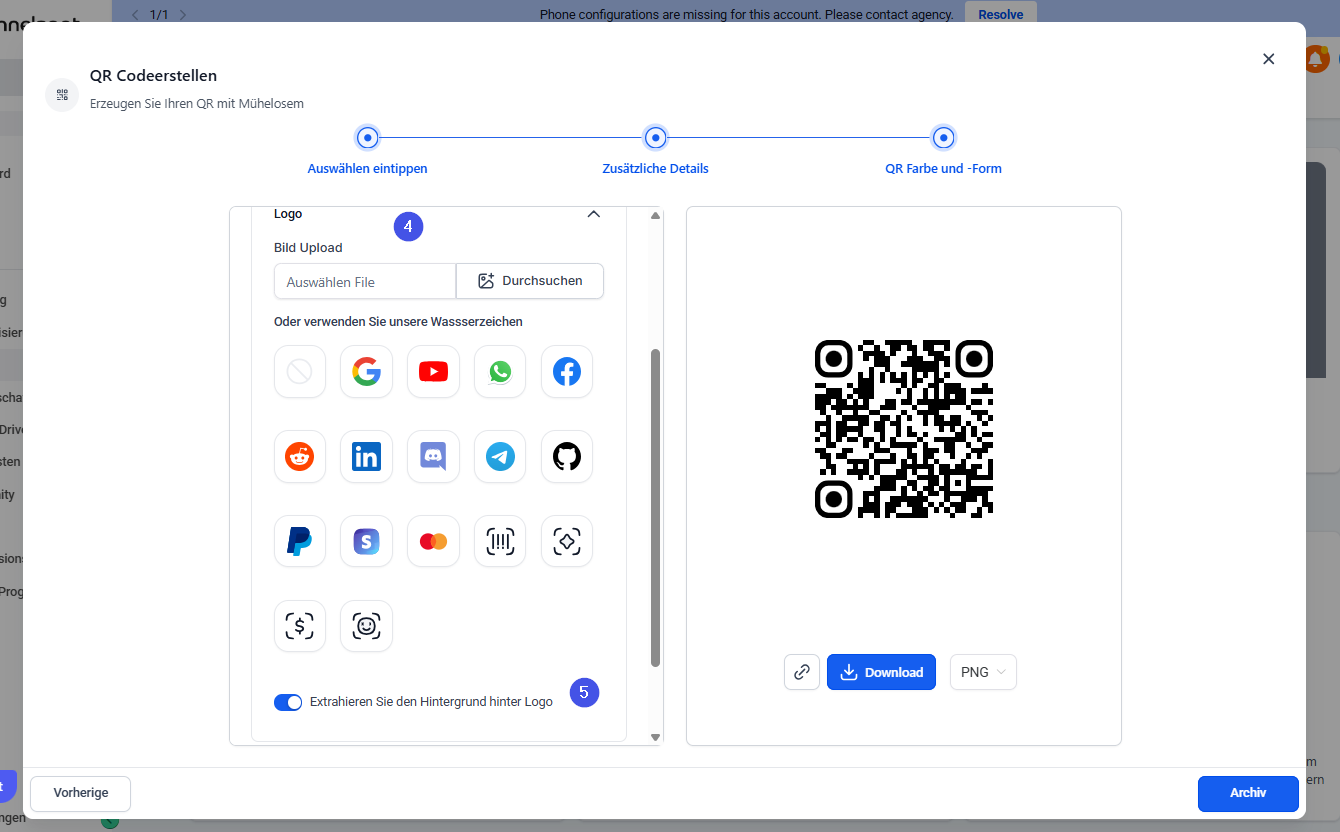Click the Vorherige button
This screenshot has width=1340, height=832.
coord(81,793)
